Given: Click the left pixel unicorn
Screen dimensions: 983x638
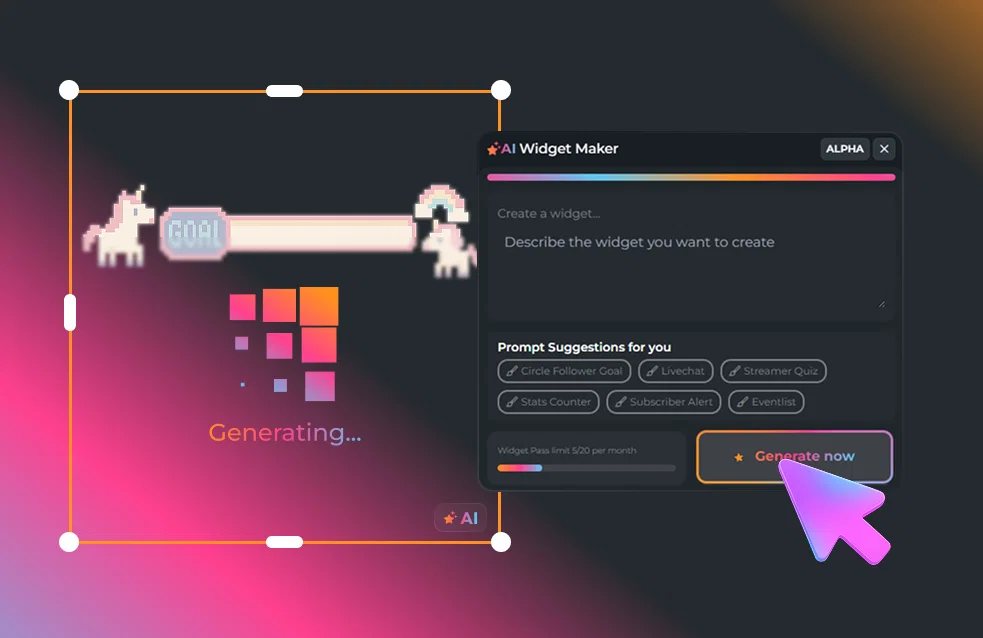Looking at the screenshot, I should pyautogui.click(x=119, y=226).
